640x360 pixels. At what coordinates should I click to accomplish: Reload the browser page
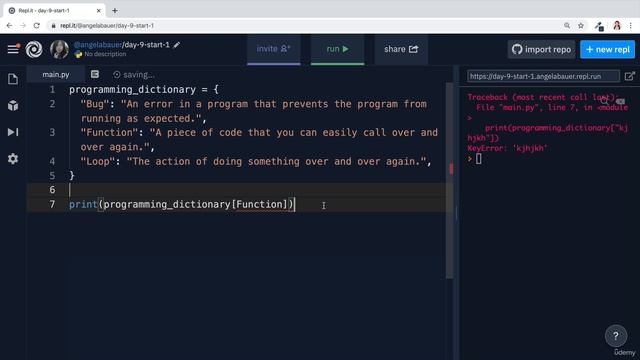37,25
